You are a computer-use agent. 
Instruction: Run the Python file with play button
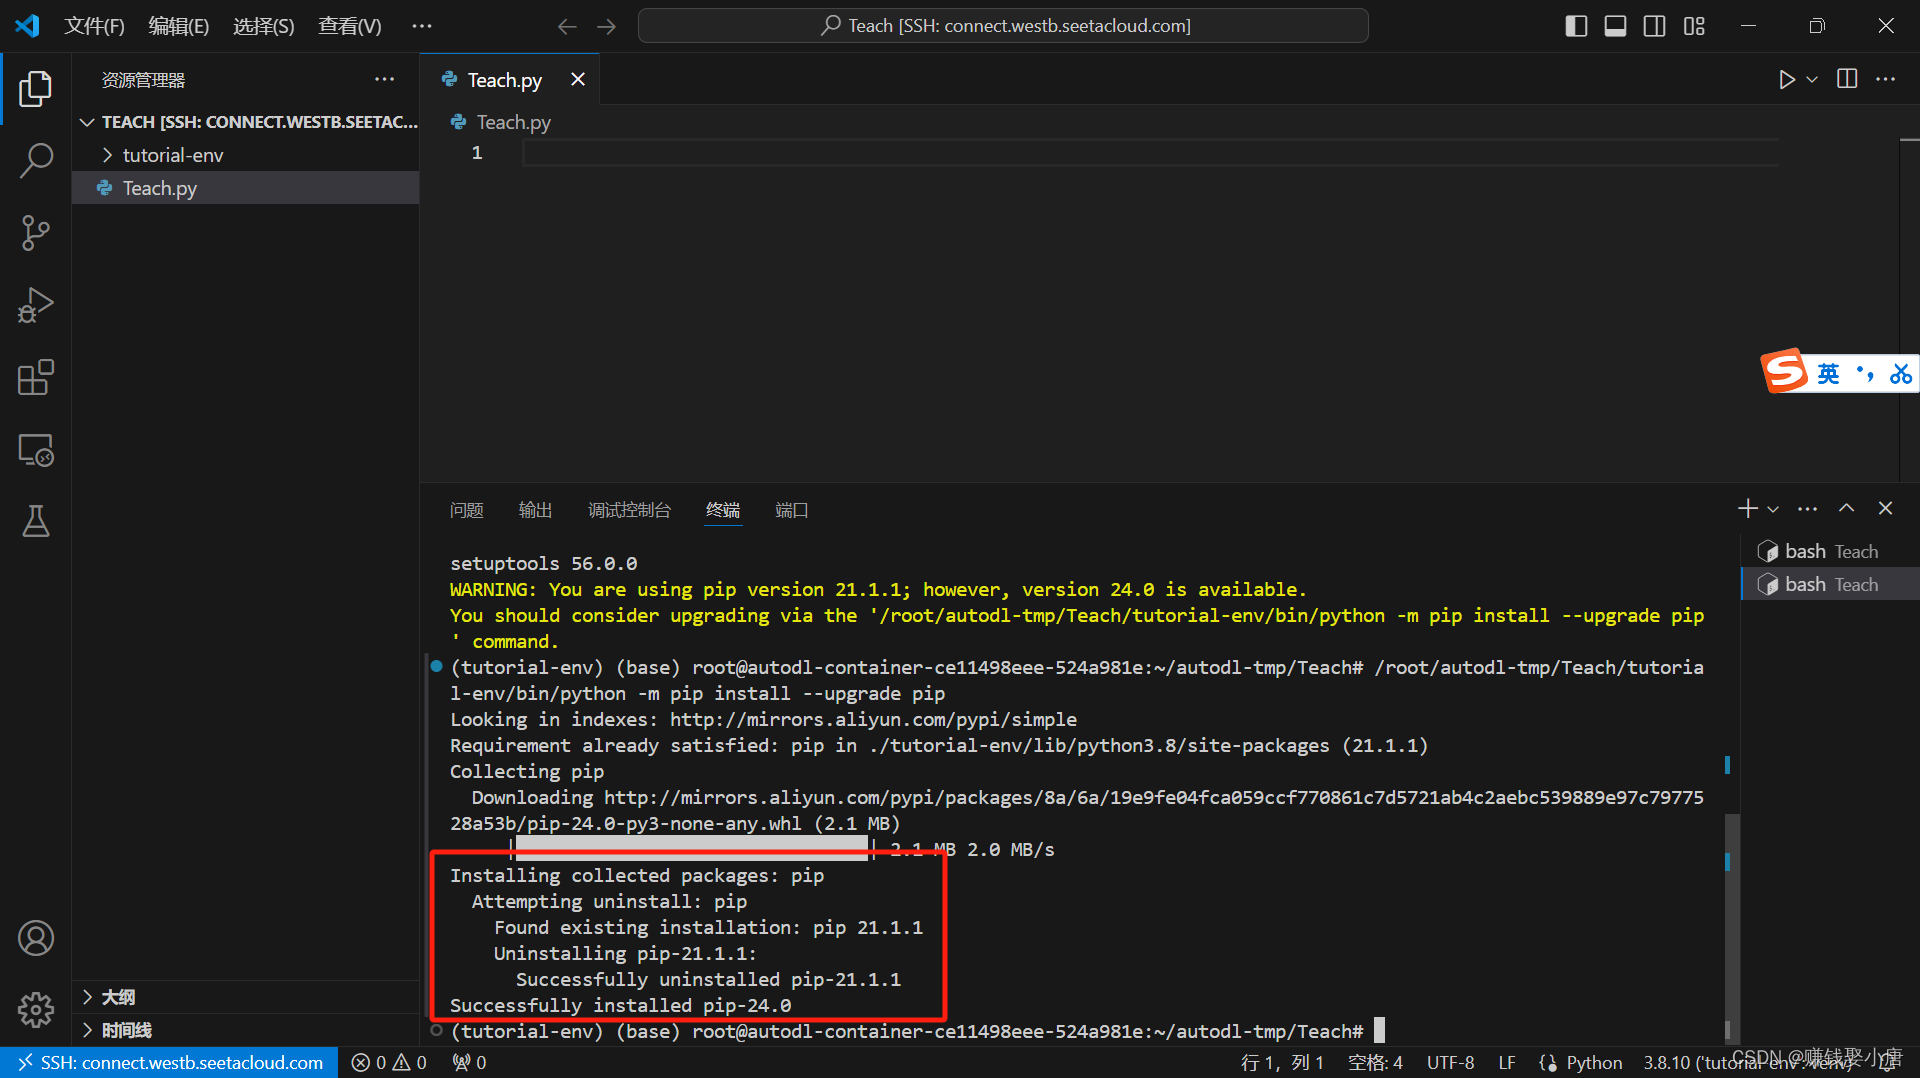1787,79
